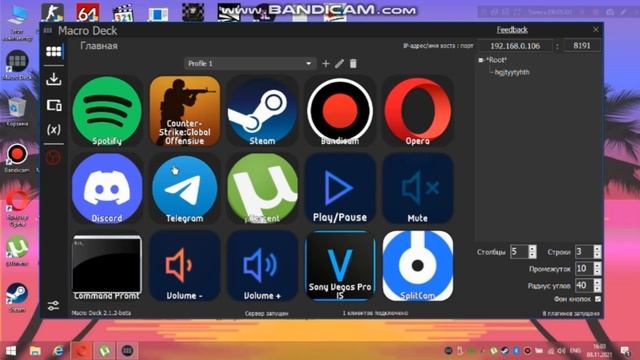The width and height of the screenshot is (640, 360).
Task: Select the Discord deck button
Action: click(x=107, y=188)
